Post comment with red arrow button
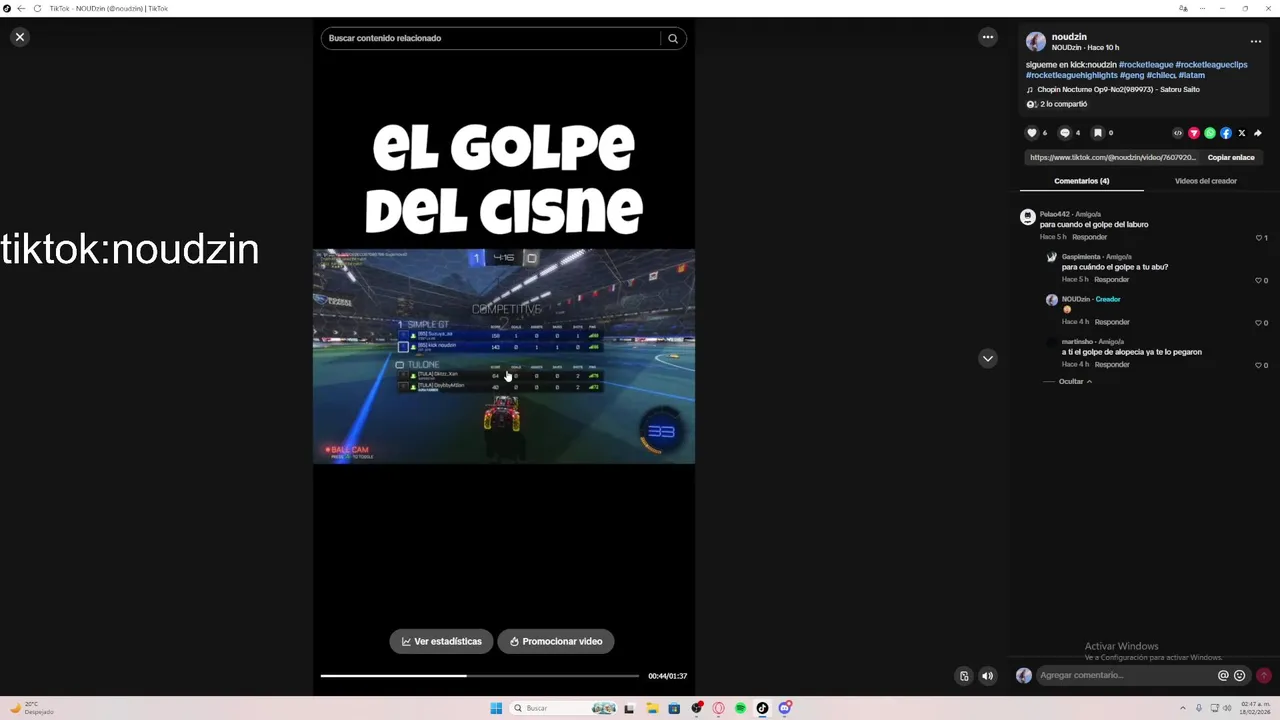This screenshot has width=1280, height=720. pyautogui.click(x=1264, y=676)
